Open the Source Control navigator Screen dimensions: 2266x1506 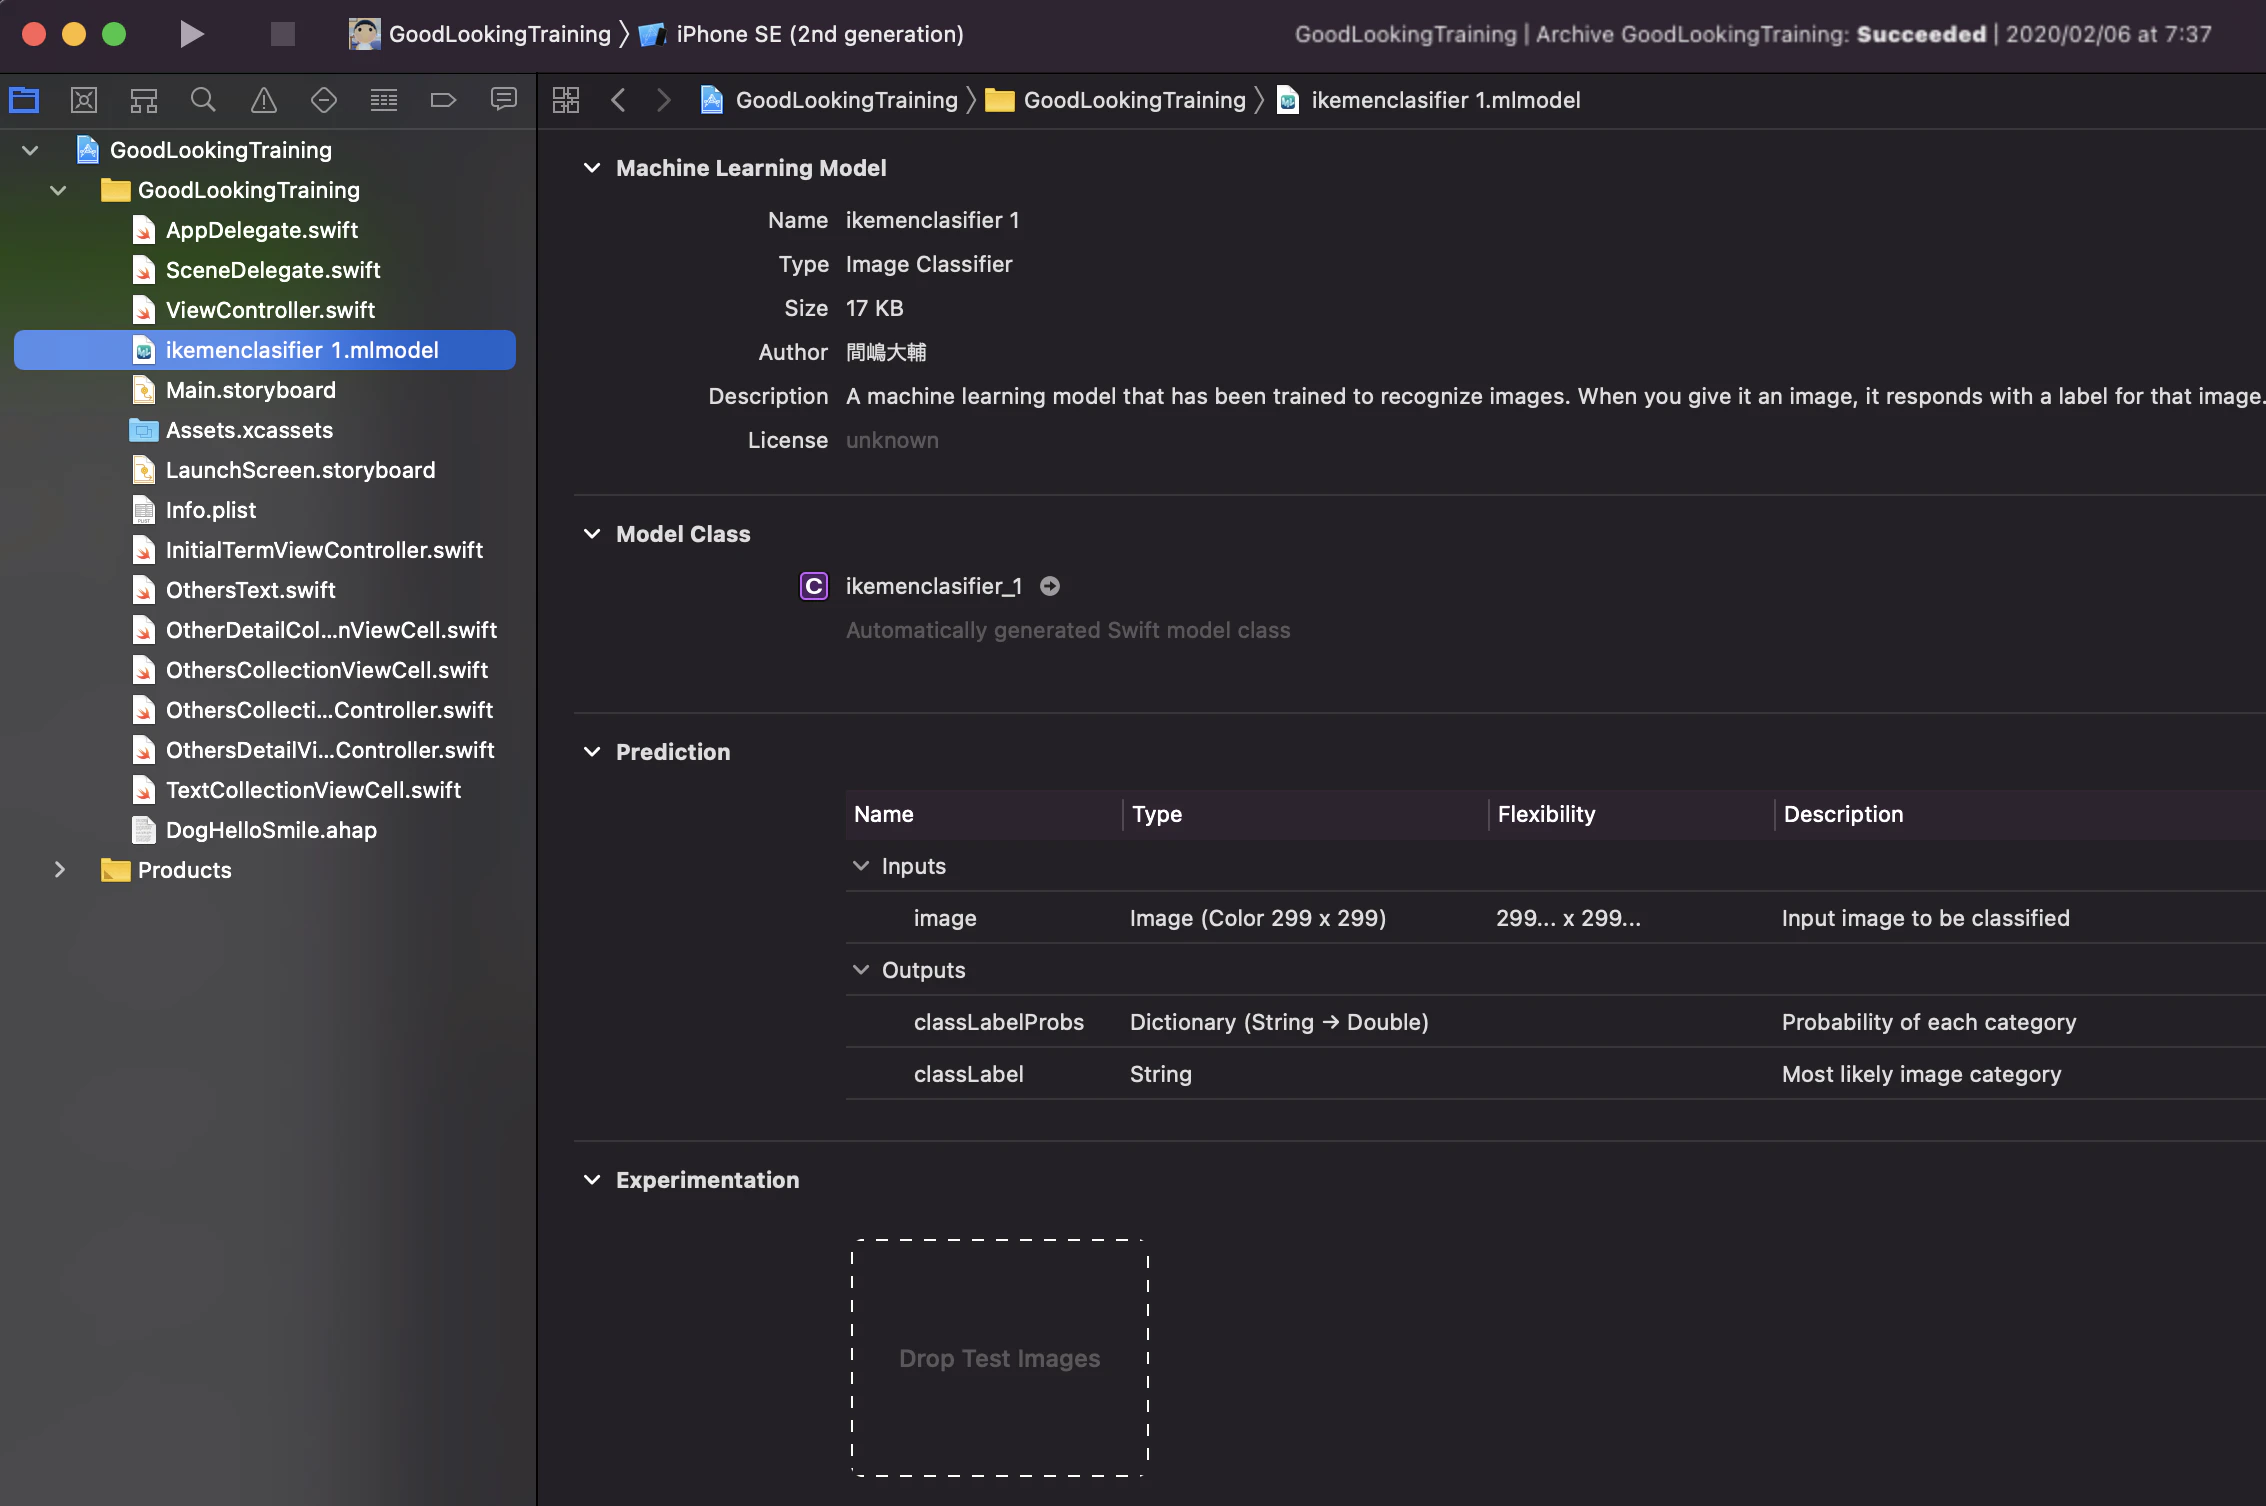(x=84, y=100)
